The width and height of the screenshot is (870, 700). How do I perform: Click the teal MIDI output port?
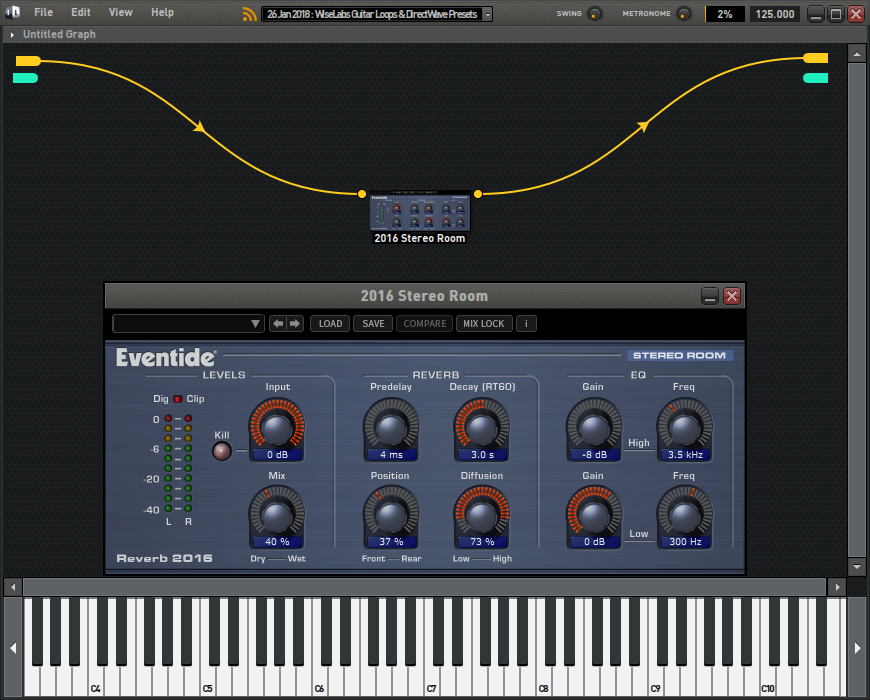pos(816,78)
